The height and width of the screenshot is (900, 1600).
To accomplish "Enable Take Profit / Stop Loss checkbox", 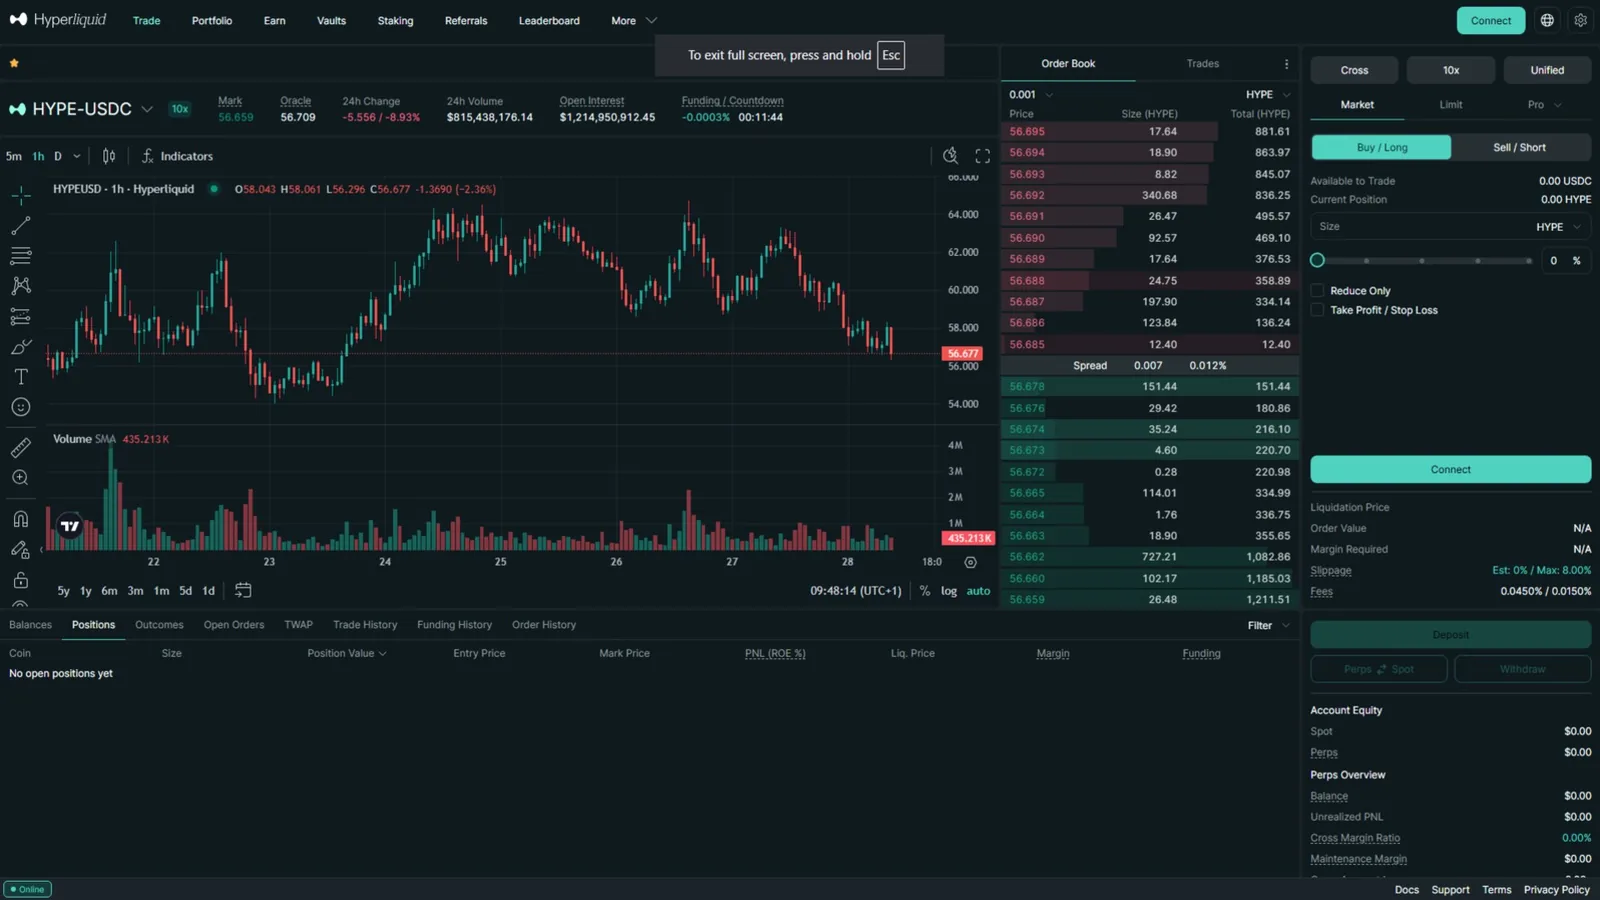I will point(1317,310).
